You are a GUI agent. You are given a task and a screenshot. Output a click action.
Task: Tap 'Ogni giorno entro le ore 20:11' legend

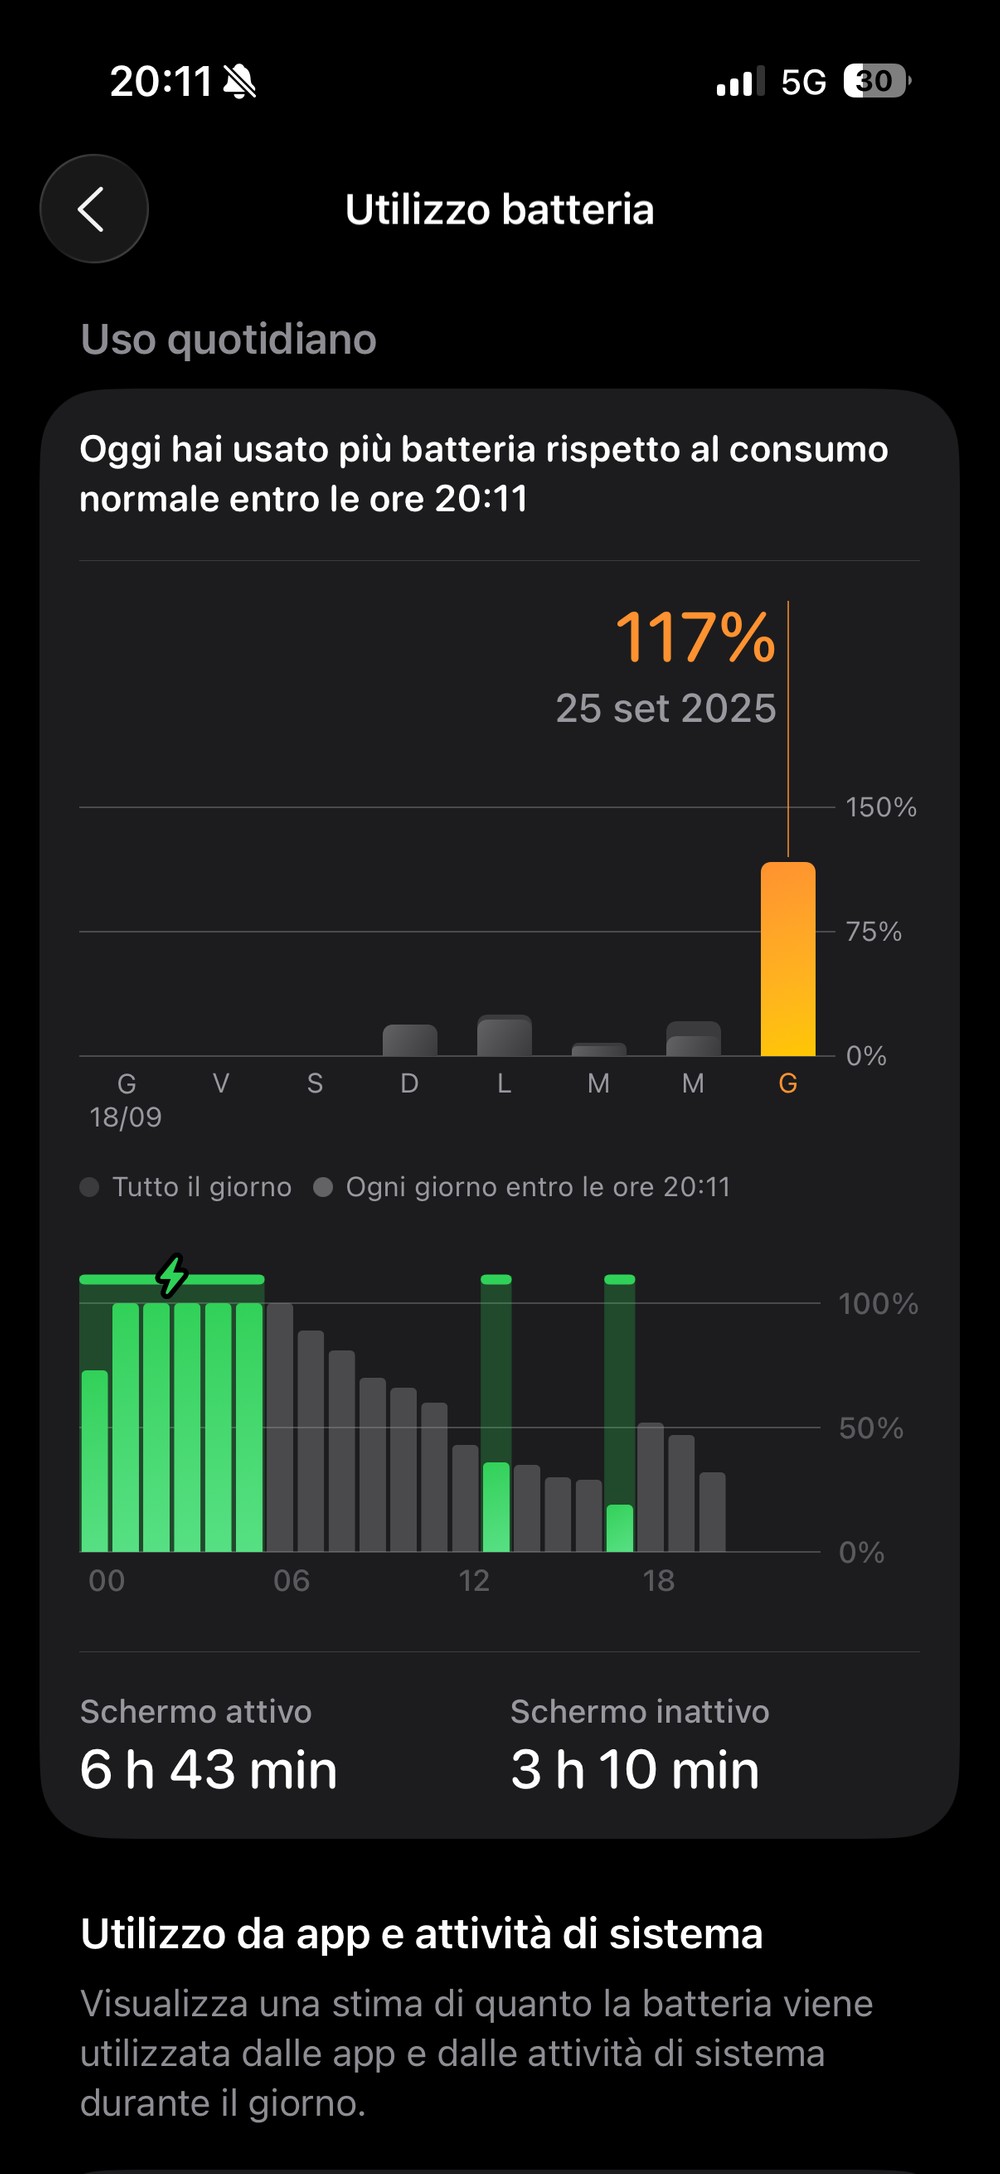click(537, 1187)
